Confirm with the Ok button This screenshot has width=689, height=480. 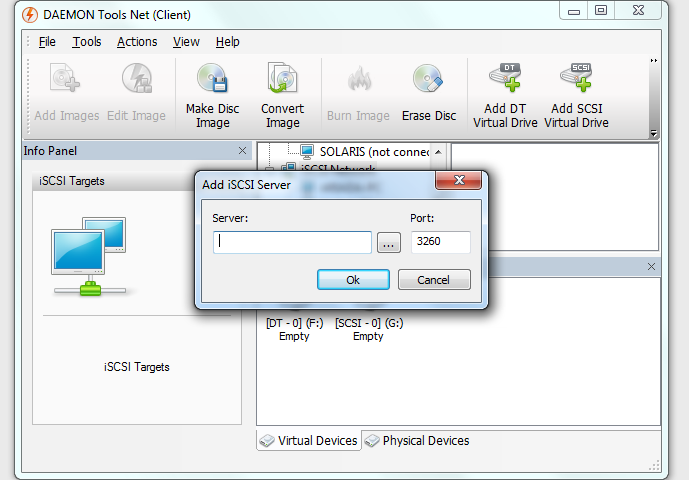pyautogui.click(x=353, y=280)
